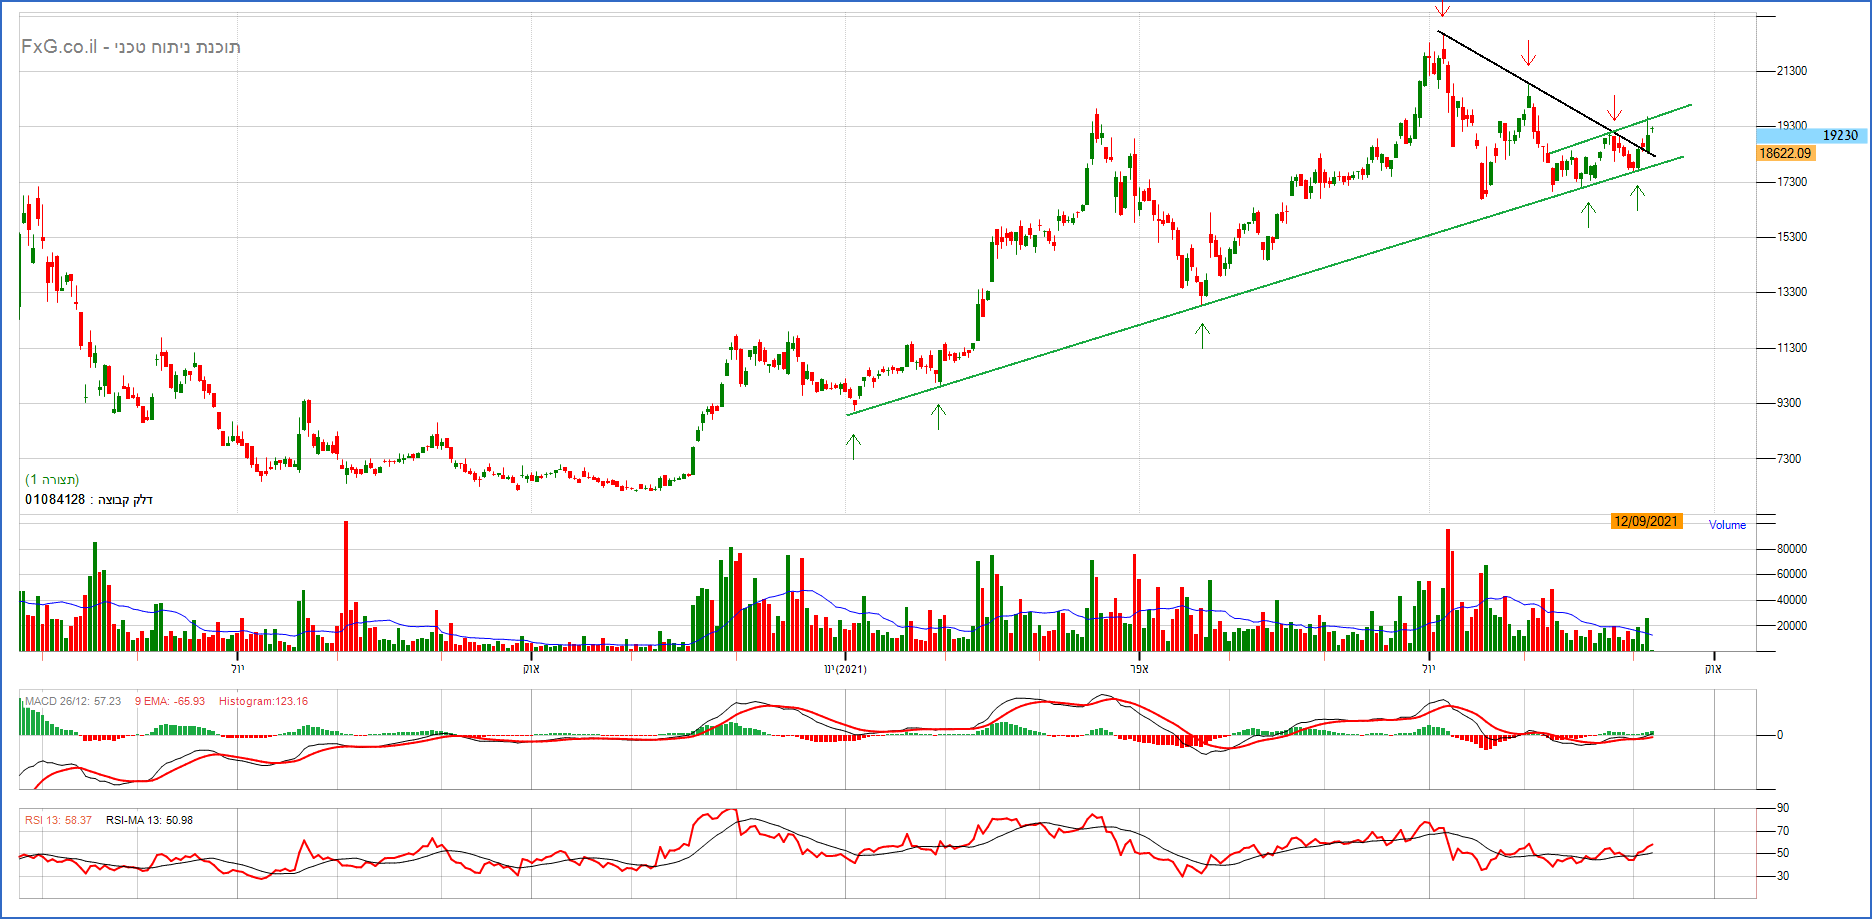Click the second green up arrow from the left
Viewport: 1872px width, 919px height.
(938, 416)
